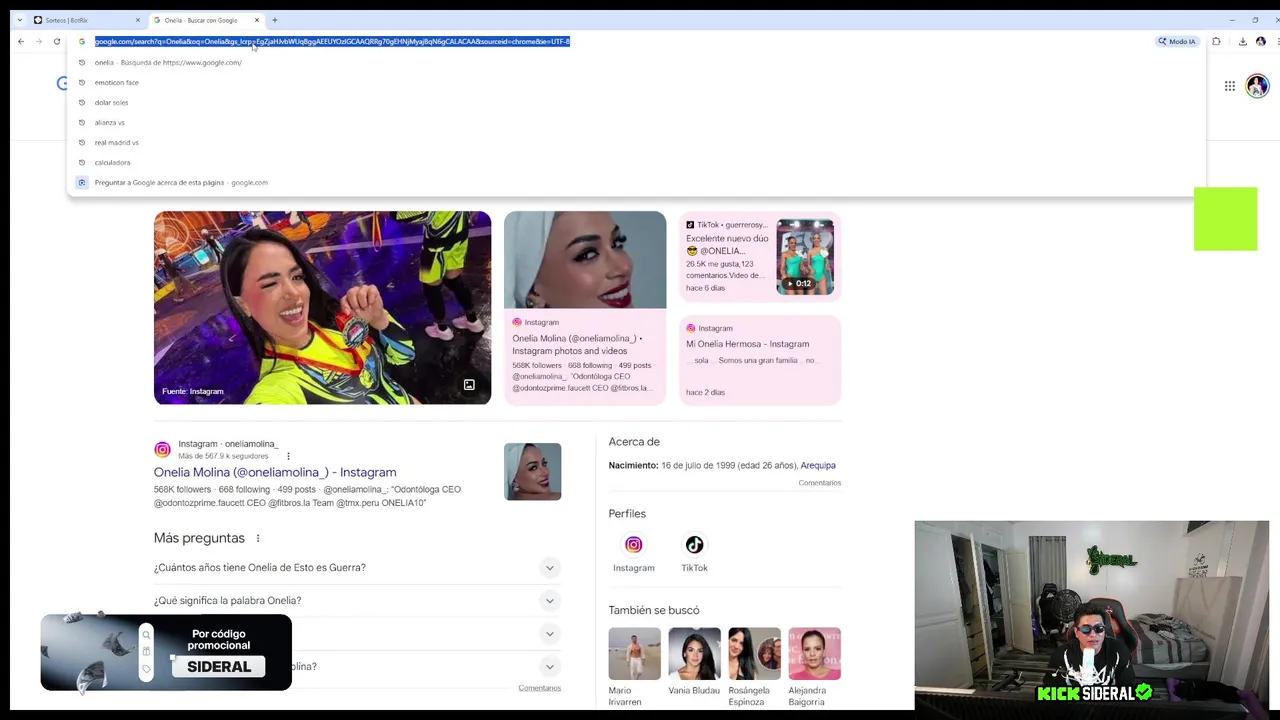1280x720 pixels.
Task: Click the highlighted URL in address bar
Action: click(x=332, y=41)
